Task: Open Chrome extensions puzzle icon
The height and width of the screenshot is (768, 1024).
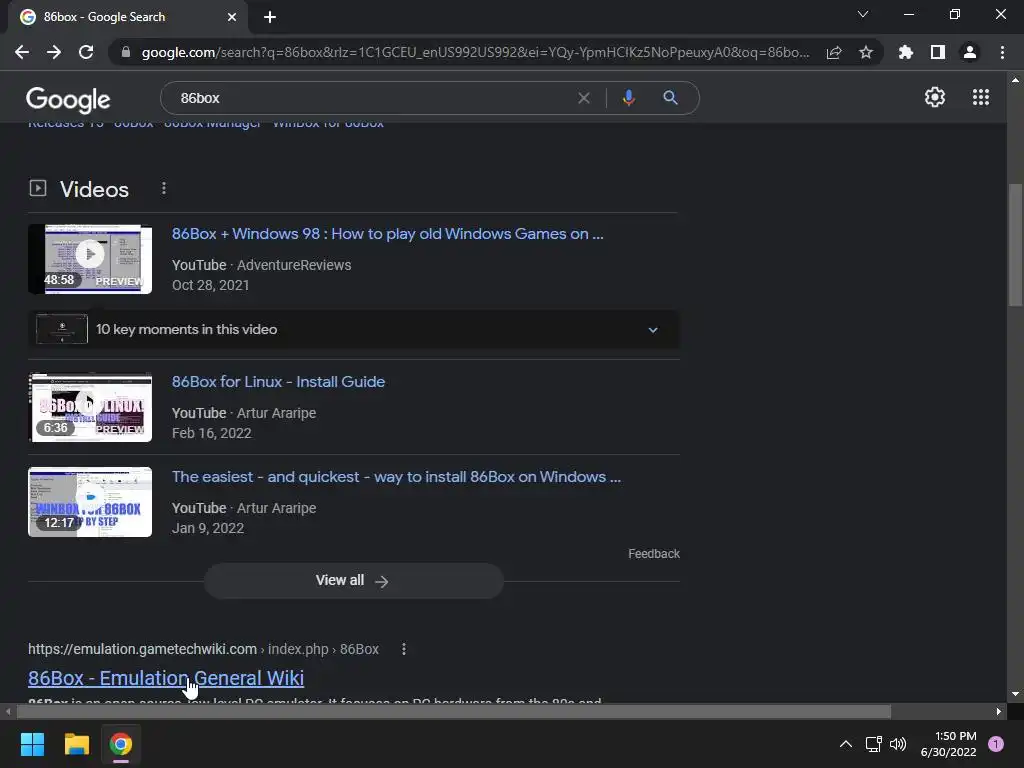Action: point(906,52)
